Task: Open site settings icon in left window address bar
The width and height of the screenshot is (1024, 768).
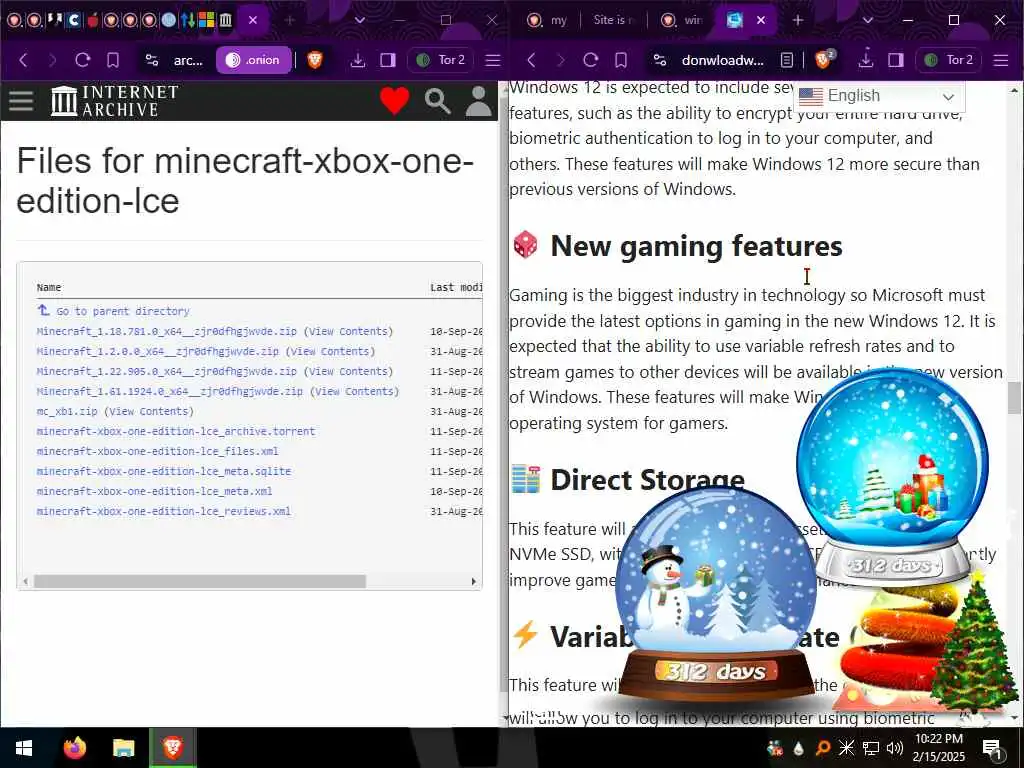Action: click(152, 60)
